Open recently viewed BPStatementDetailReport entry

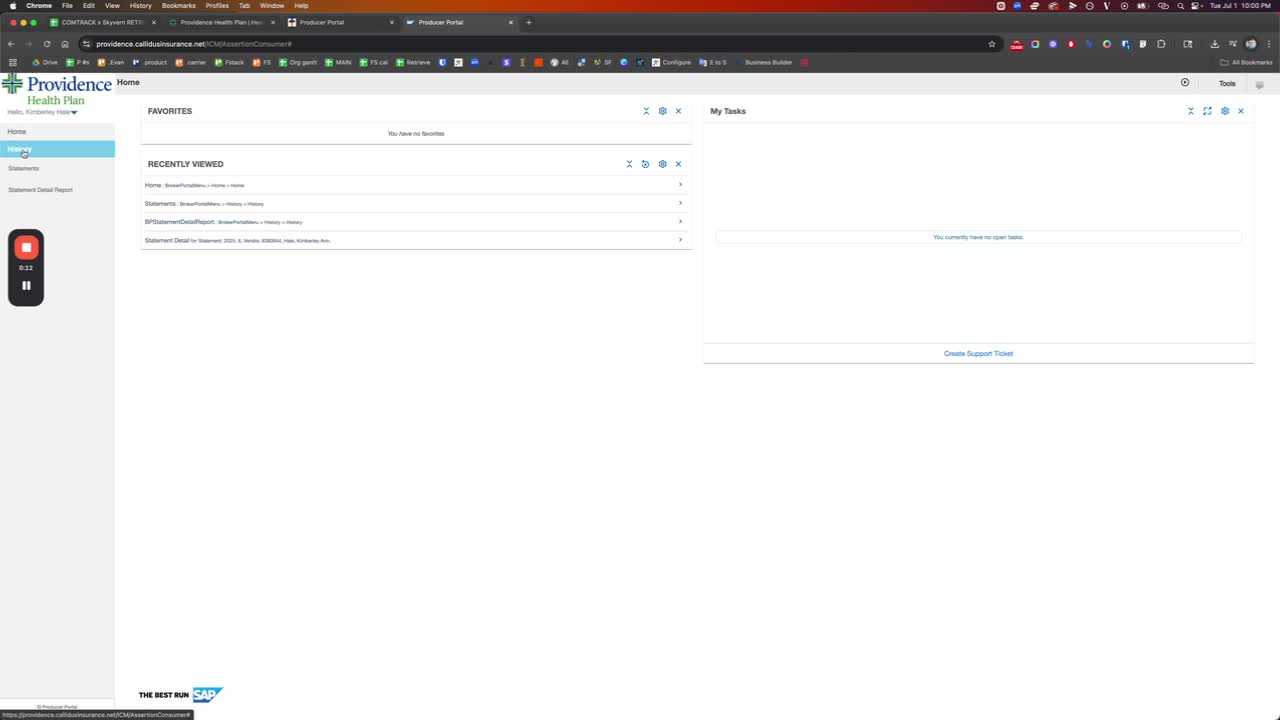point(416,222)
